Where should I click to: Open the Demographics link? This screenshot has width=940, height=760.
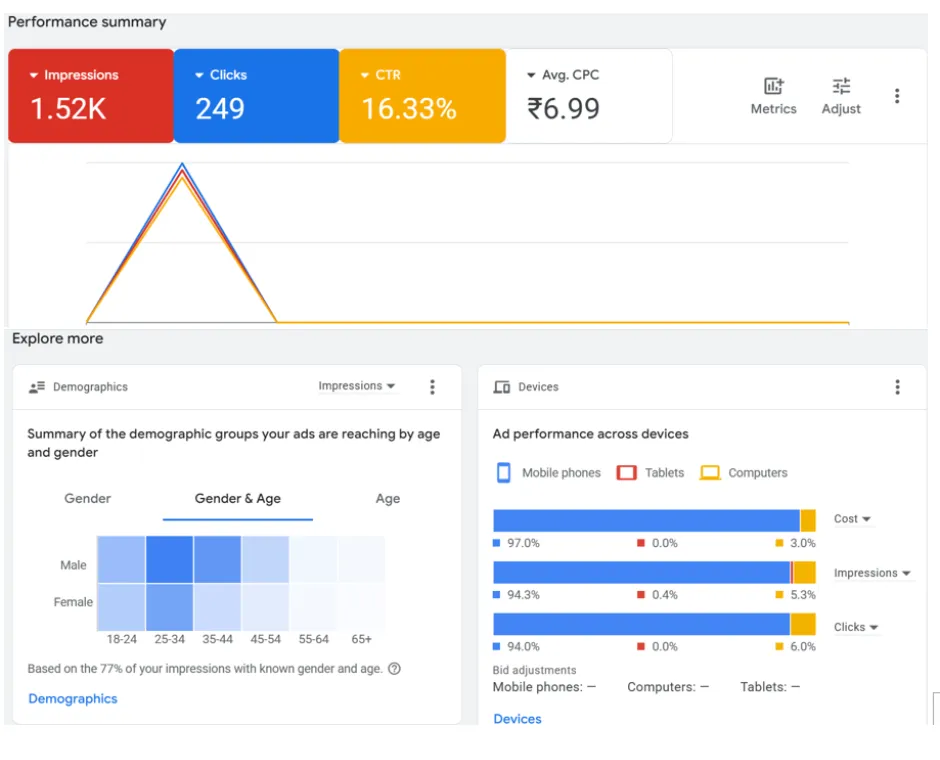coord(73,698)
